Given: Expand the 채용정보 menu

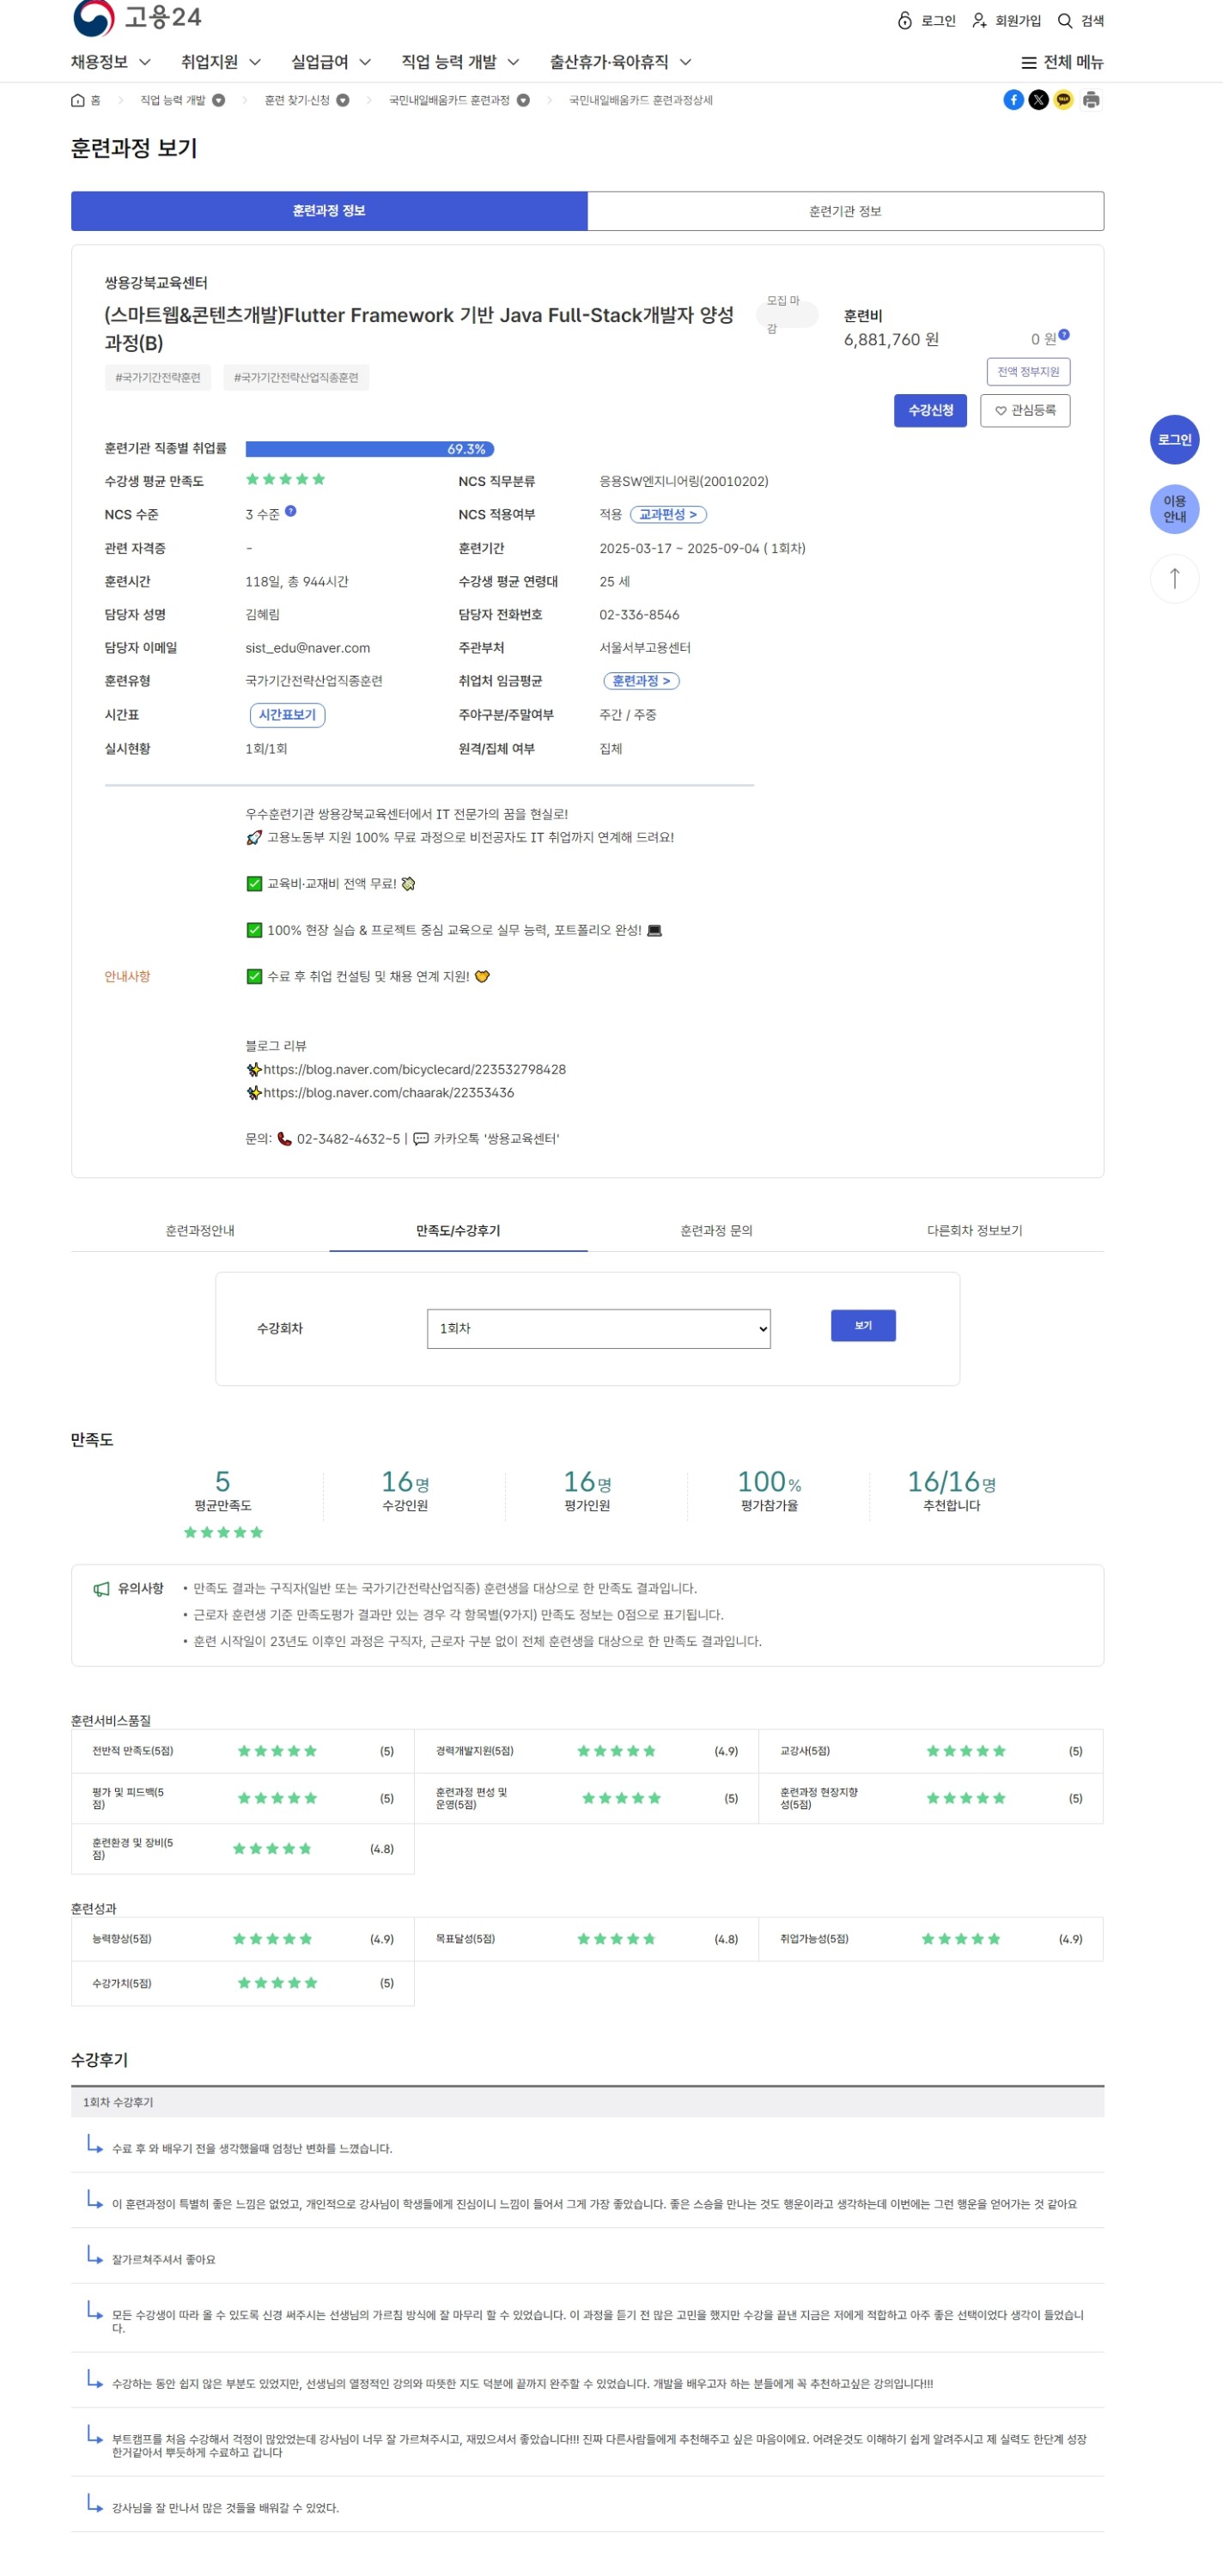Looking at the screenshot, I should coord(110,62).
